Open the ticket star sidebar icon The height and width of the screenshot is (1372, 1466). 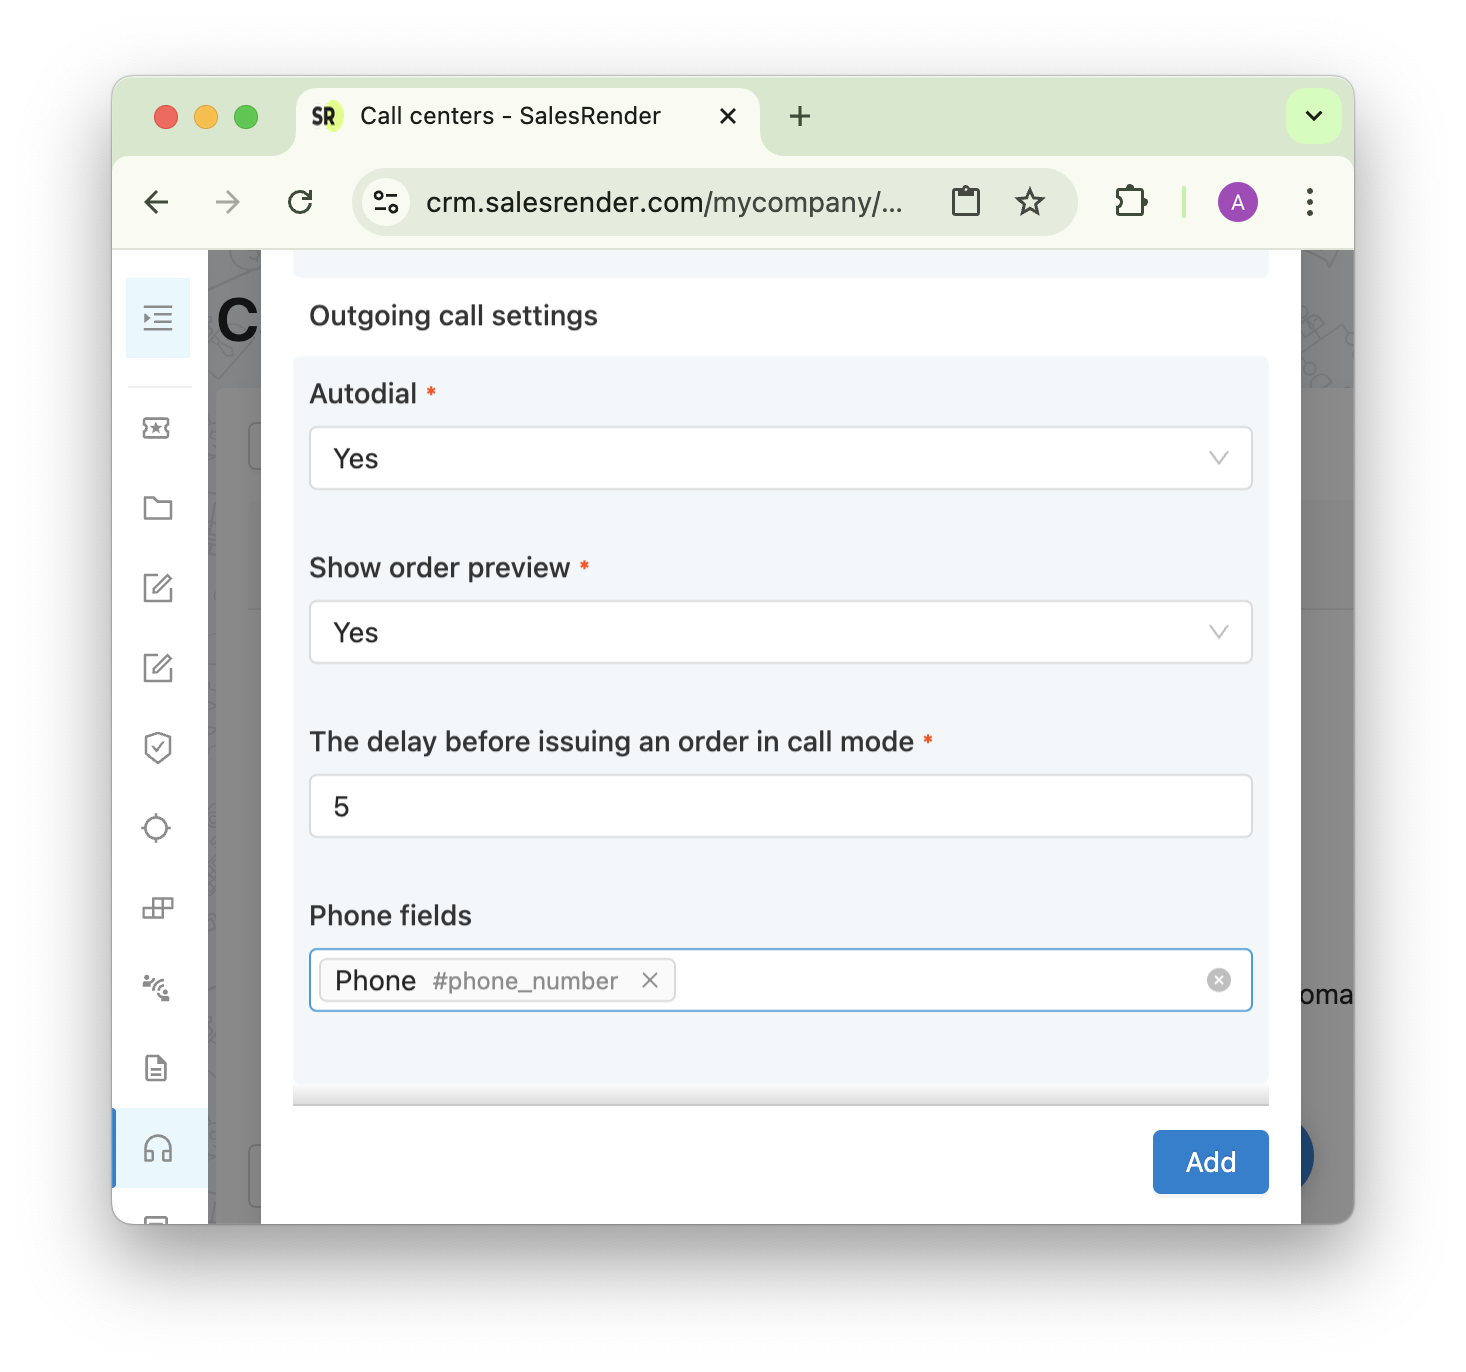157,428
